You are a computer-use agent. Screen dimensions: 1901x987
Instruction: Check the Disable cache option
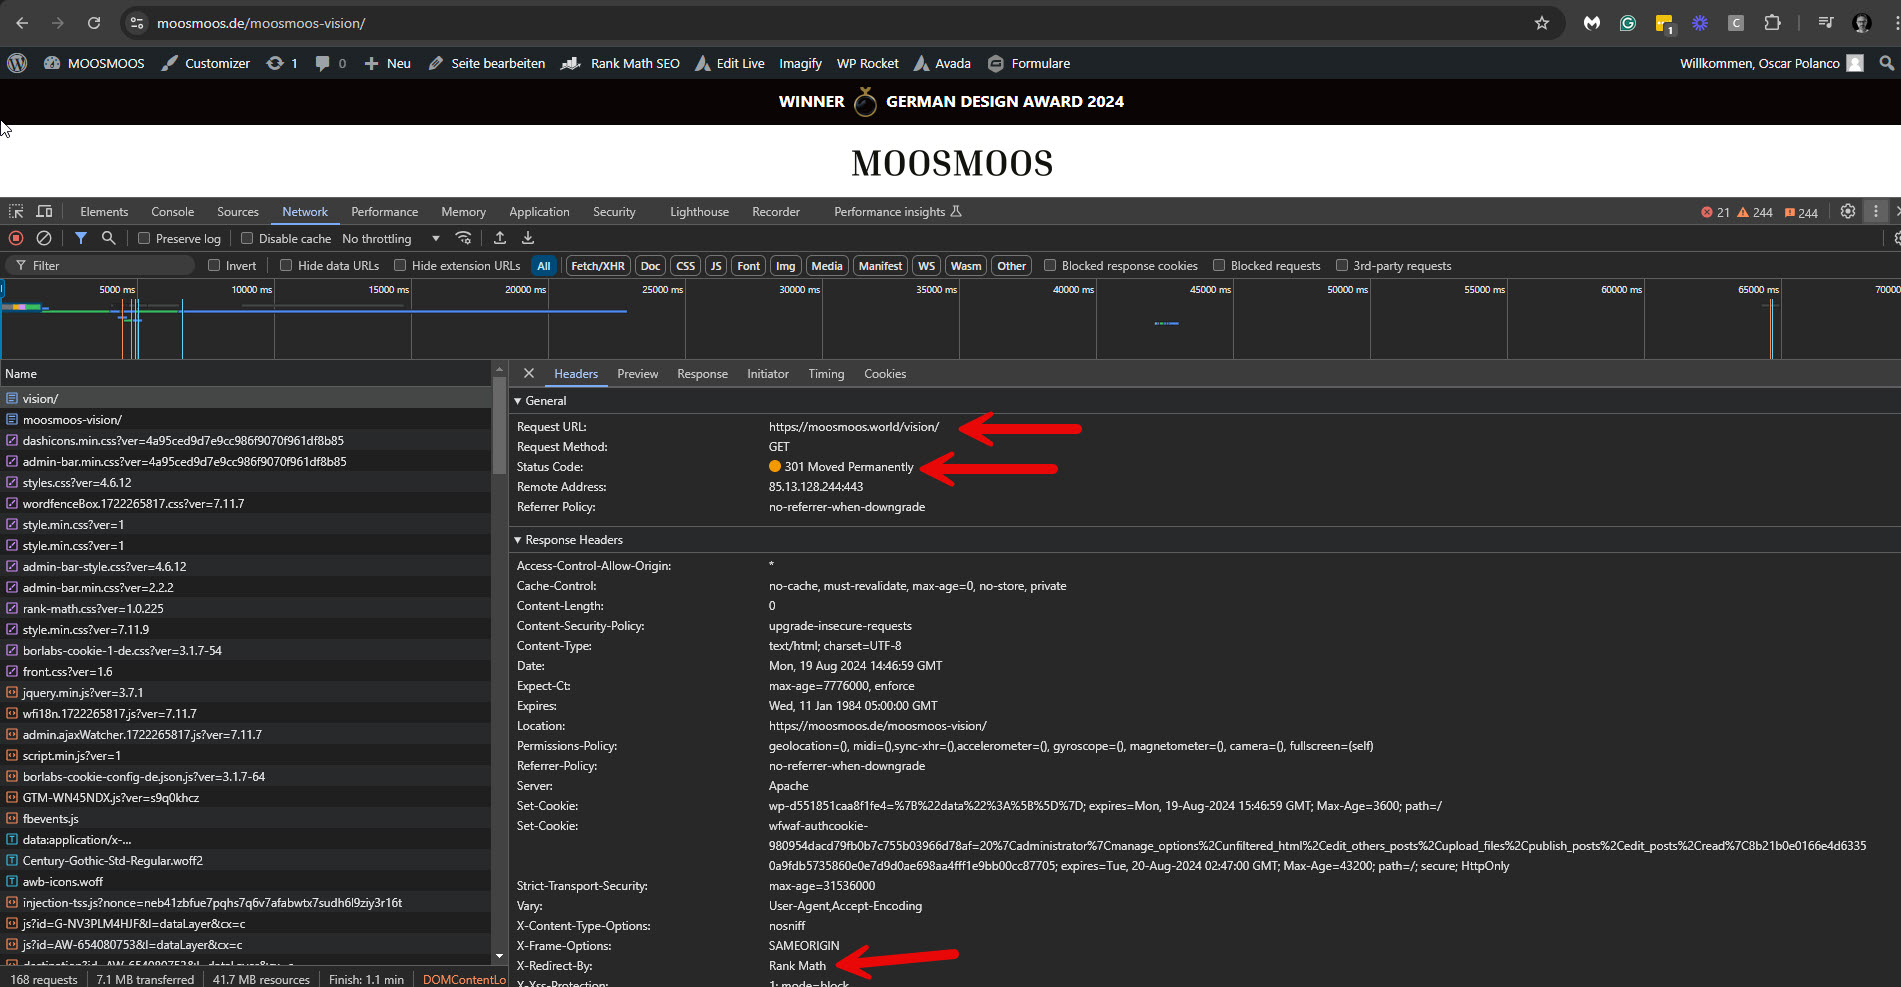pyautogui.click(x=247, y=239)
